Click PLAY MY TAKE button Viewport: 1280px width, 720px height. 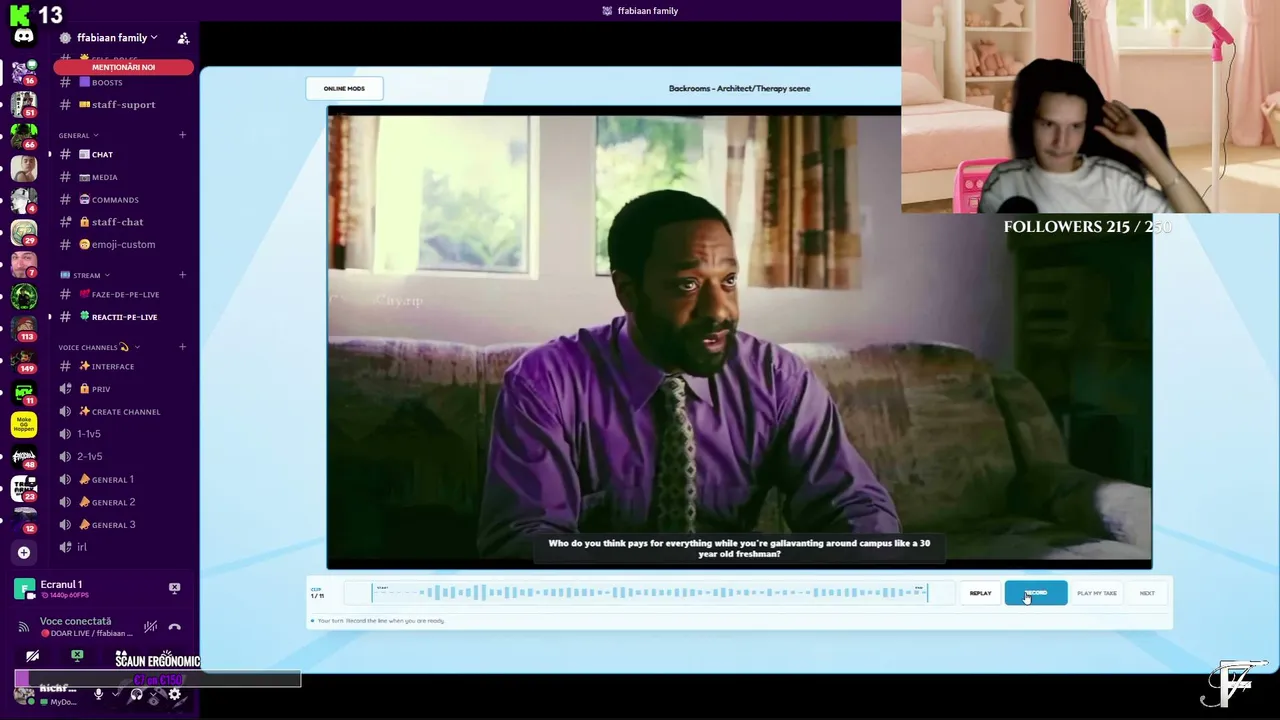[1097, 593]
